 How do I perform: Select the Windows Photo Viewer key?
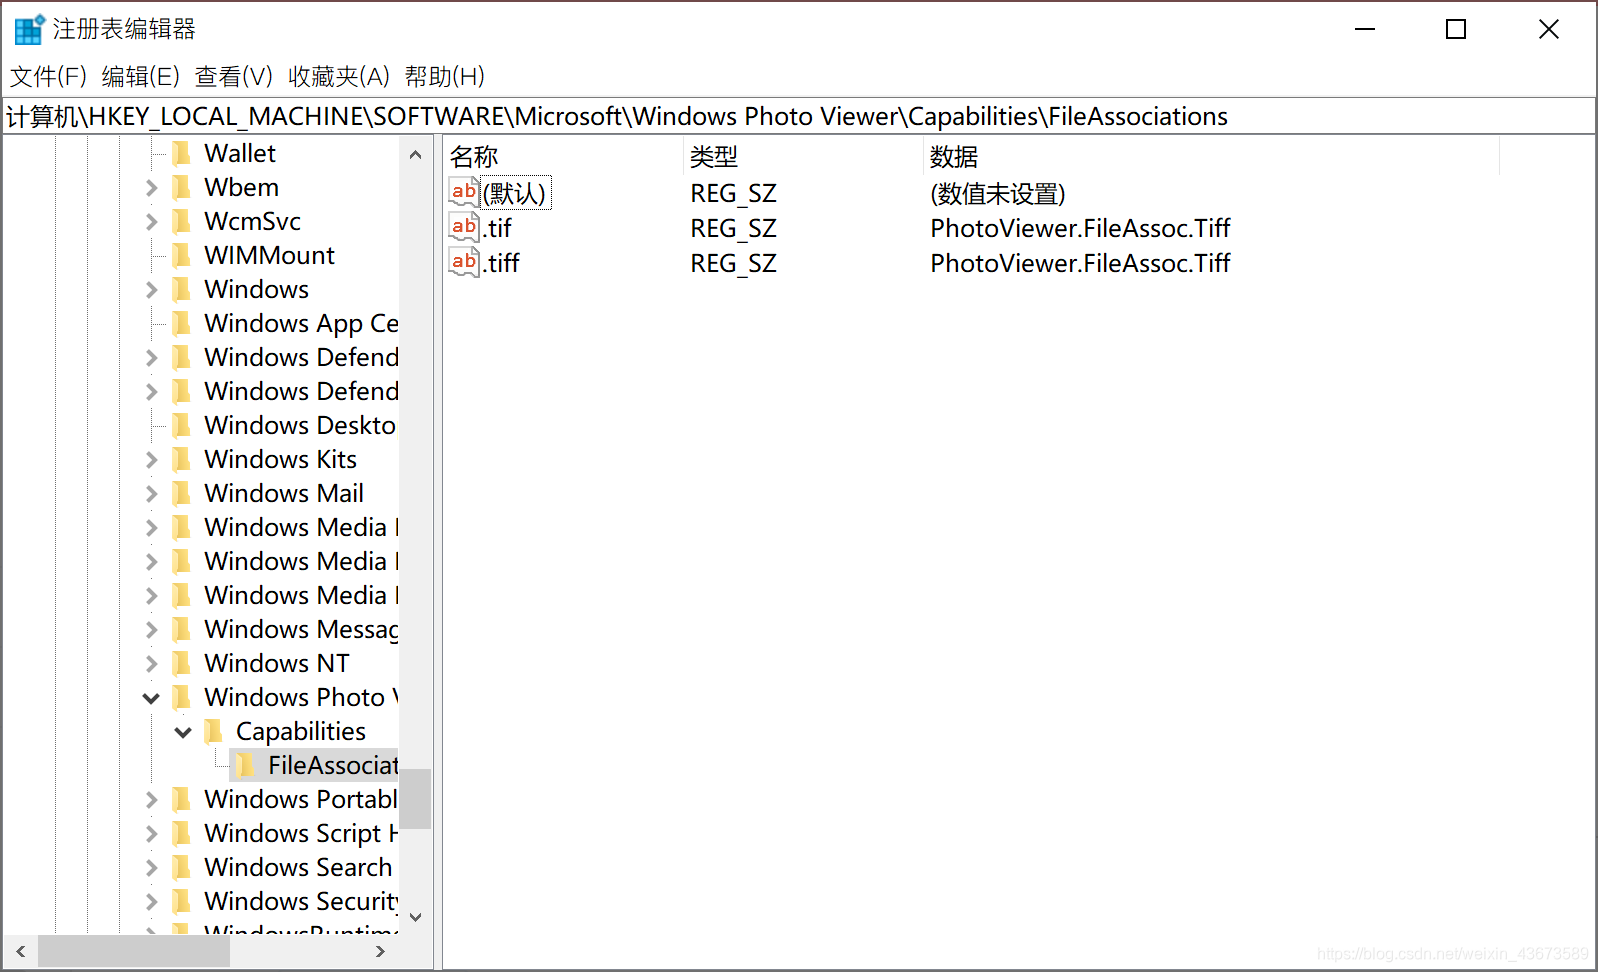(301, 697)
